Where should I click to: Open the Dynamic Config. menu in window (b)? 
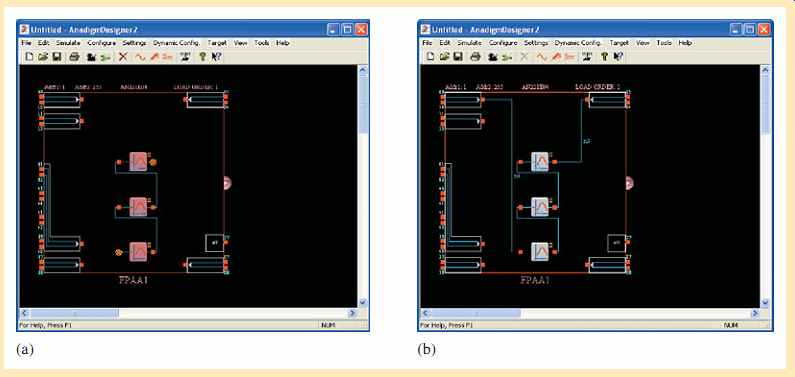click(578, 43)
